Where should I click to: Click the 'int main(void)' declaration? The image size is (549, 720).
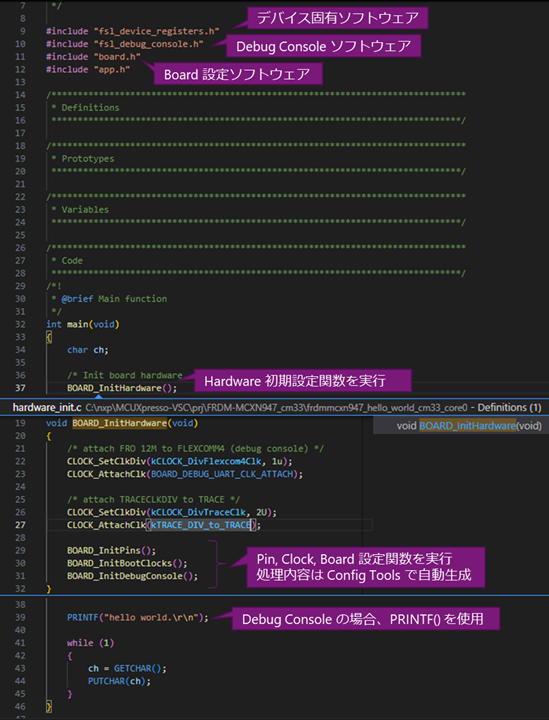(x=83, y=325)
